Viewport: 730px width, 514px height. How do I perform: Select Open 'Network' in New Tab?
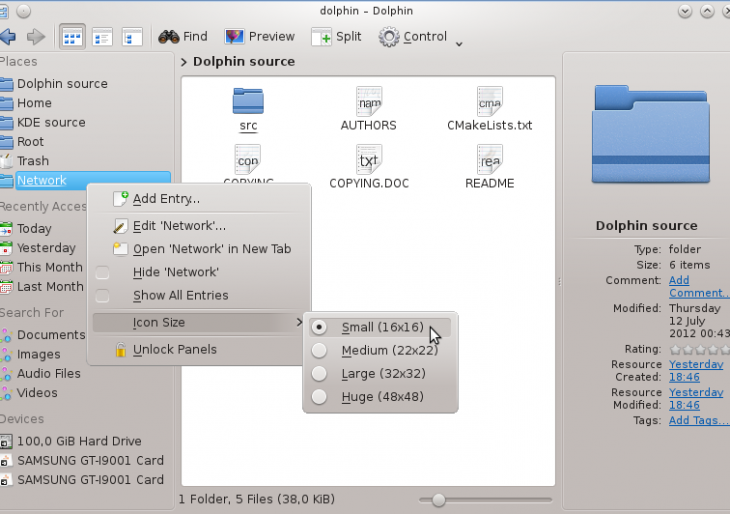pos(211,249)
